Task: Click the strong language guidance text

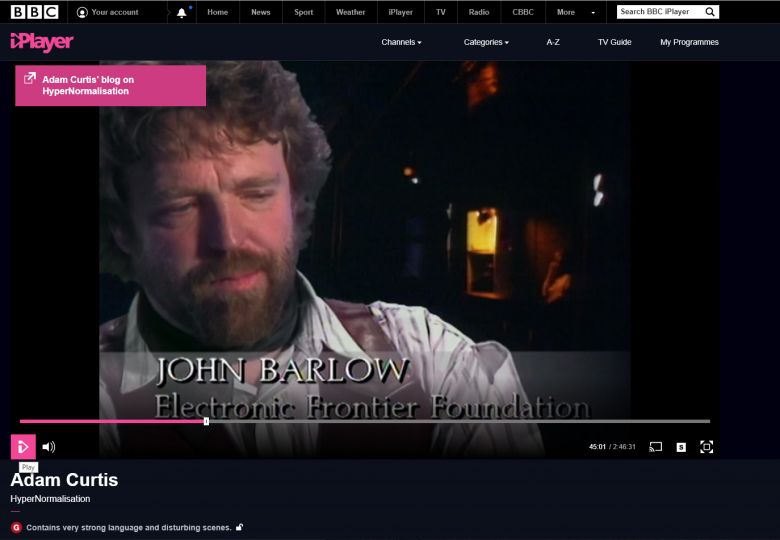Action: [x=129, y=528]
